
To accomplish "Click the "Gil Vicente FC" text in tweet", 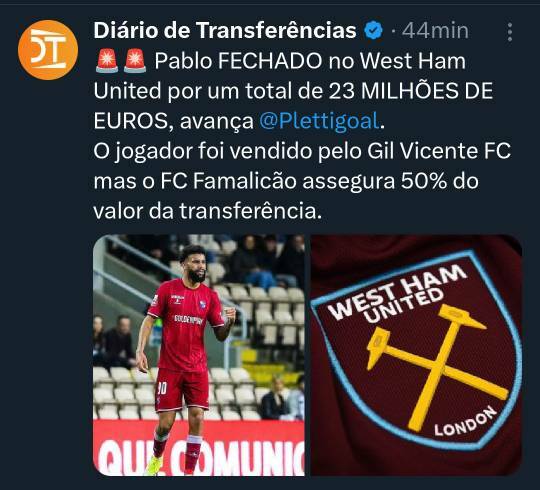I will 439,151.
